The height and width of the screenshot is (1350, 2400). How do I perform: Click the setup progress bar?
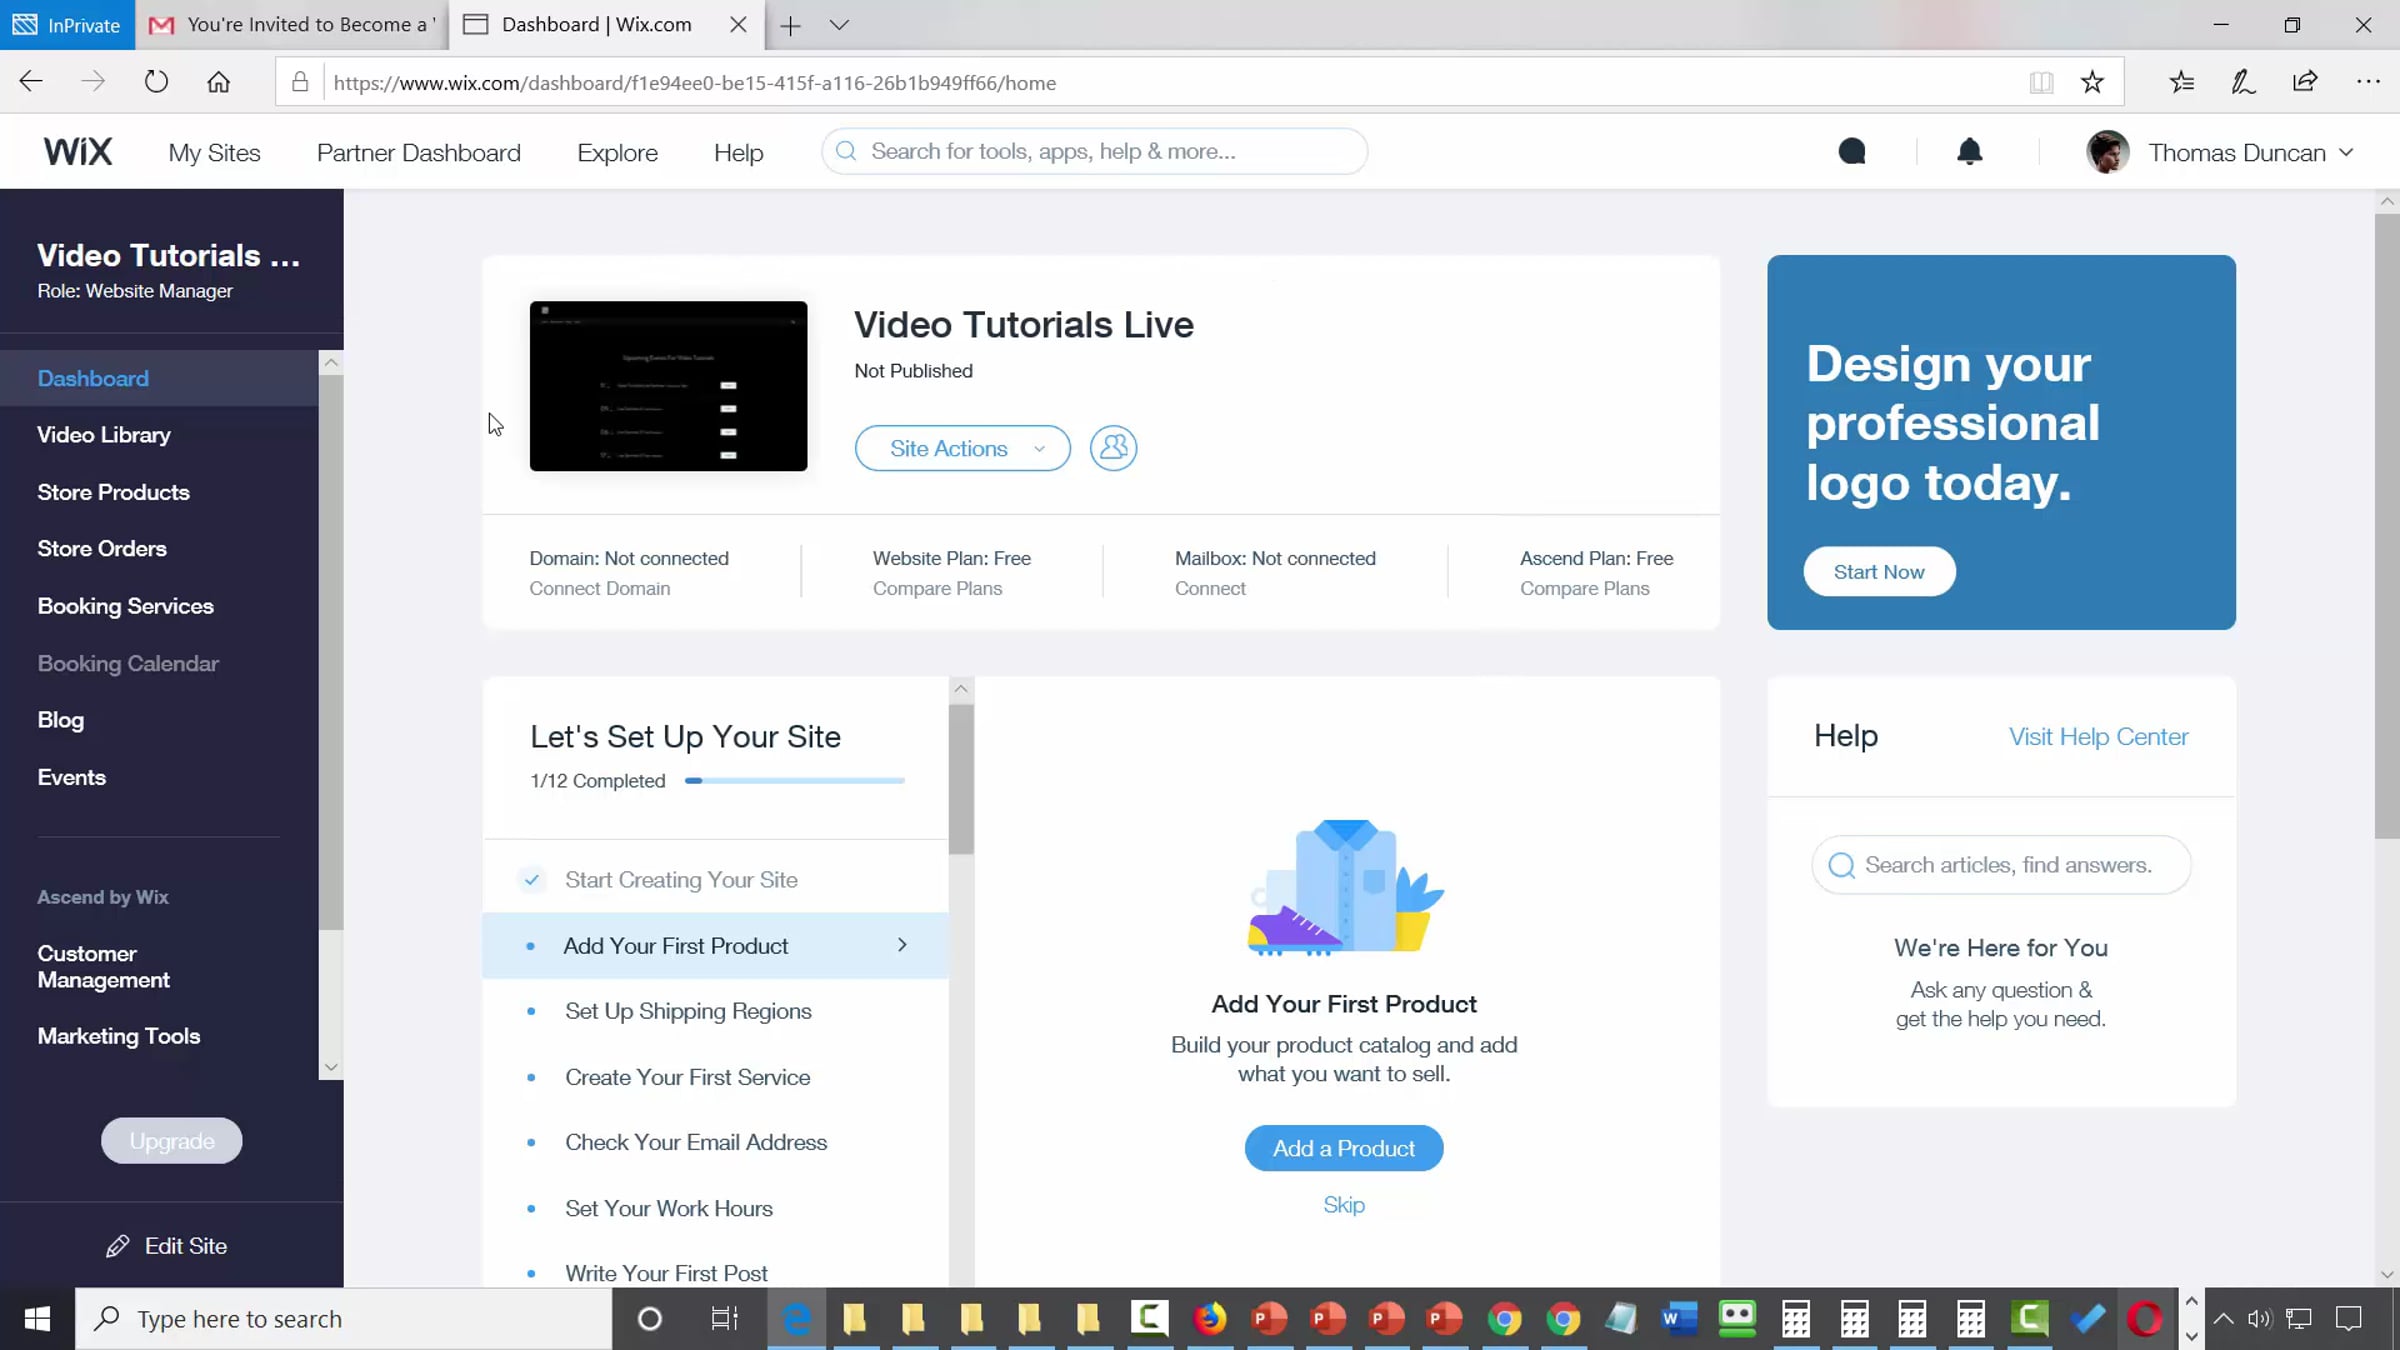coord(794,781)
